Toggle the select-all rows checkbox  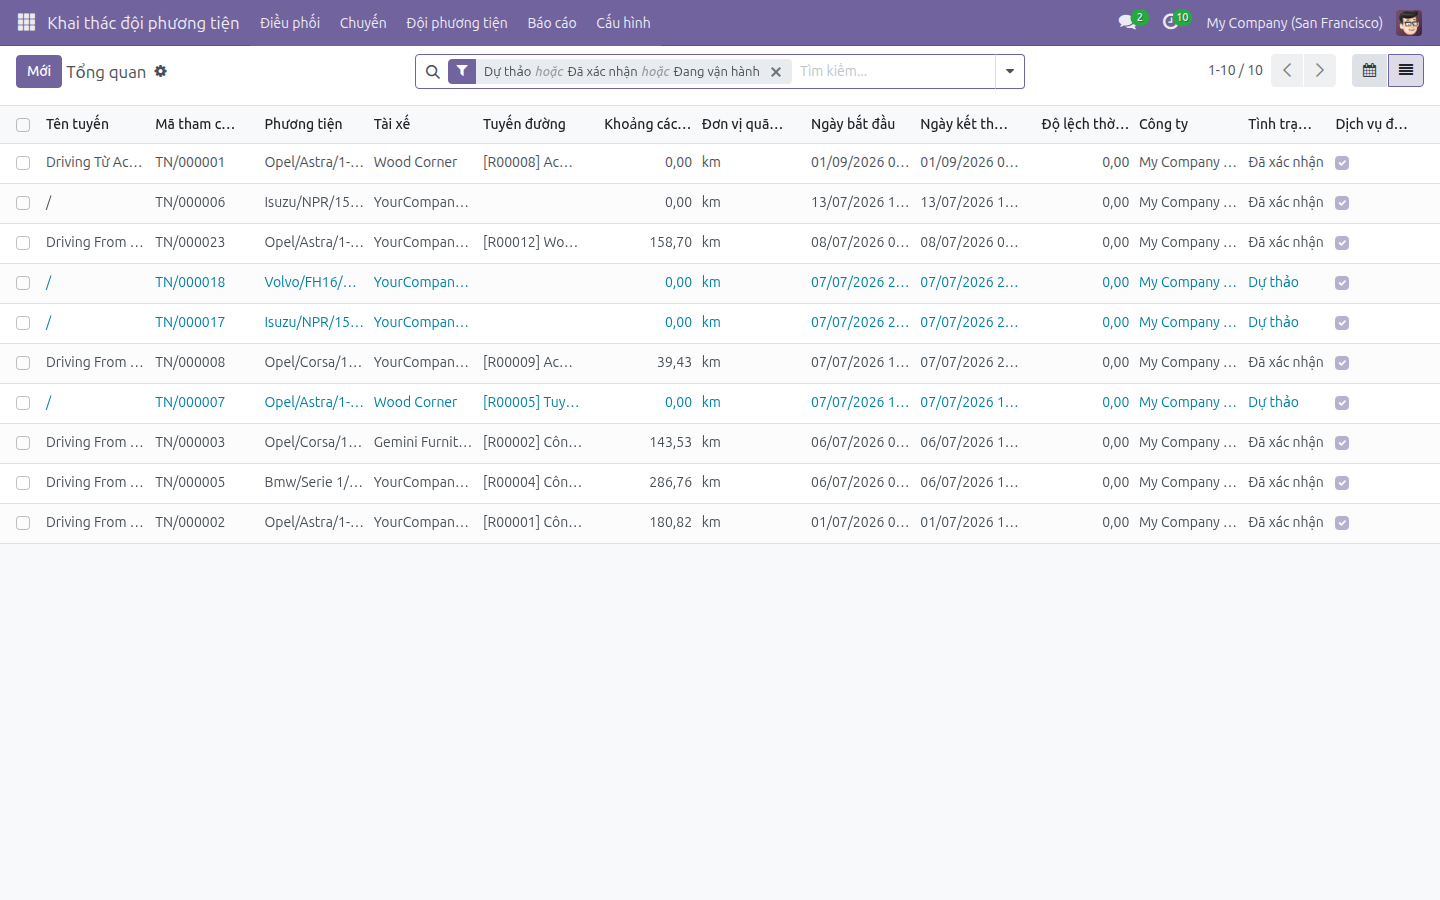point(23,125)
